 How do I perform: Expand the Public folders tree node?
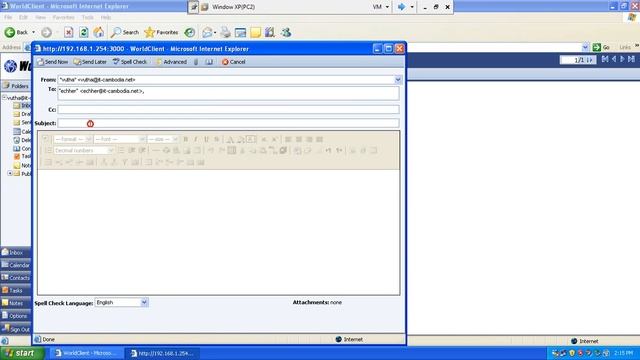click(x=10, y=173)
